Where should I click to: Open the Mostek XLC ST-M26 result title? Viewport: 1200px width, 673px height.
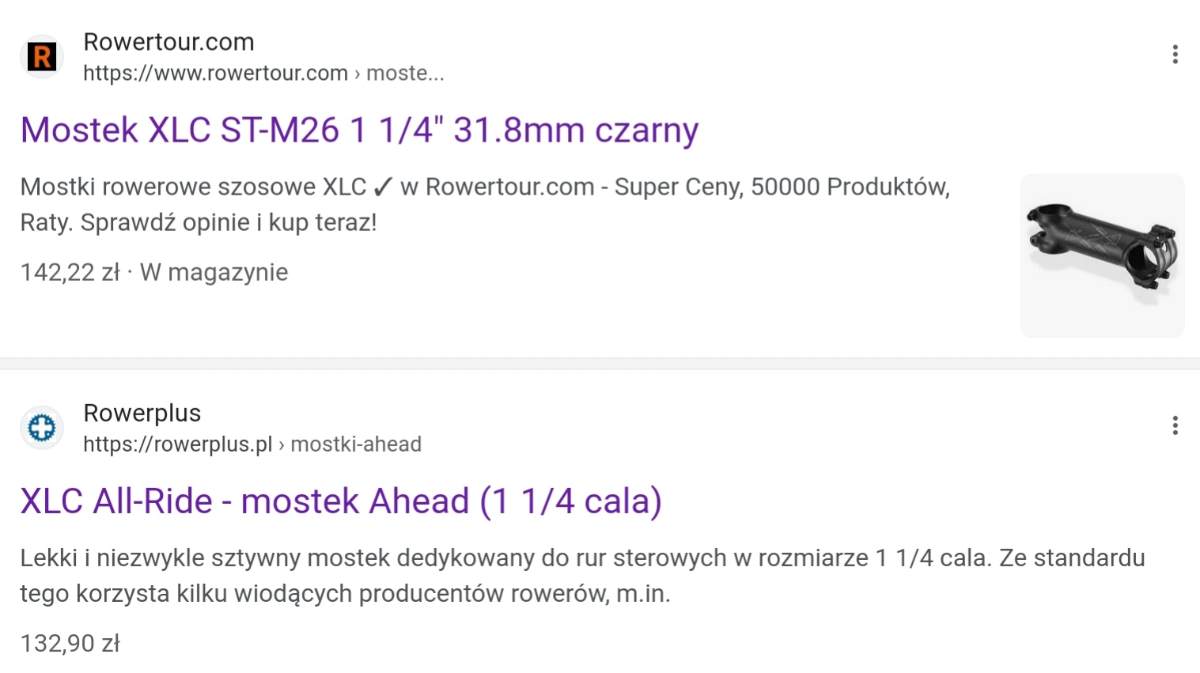359,130
